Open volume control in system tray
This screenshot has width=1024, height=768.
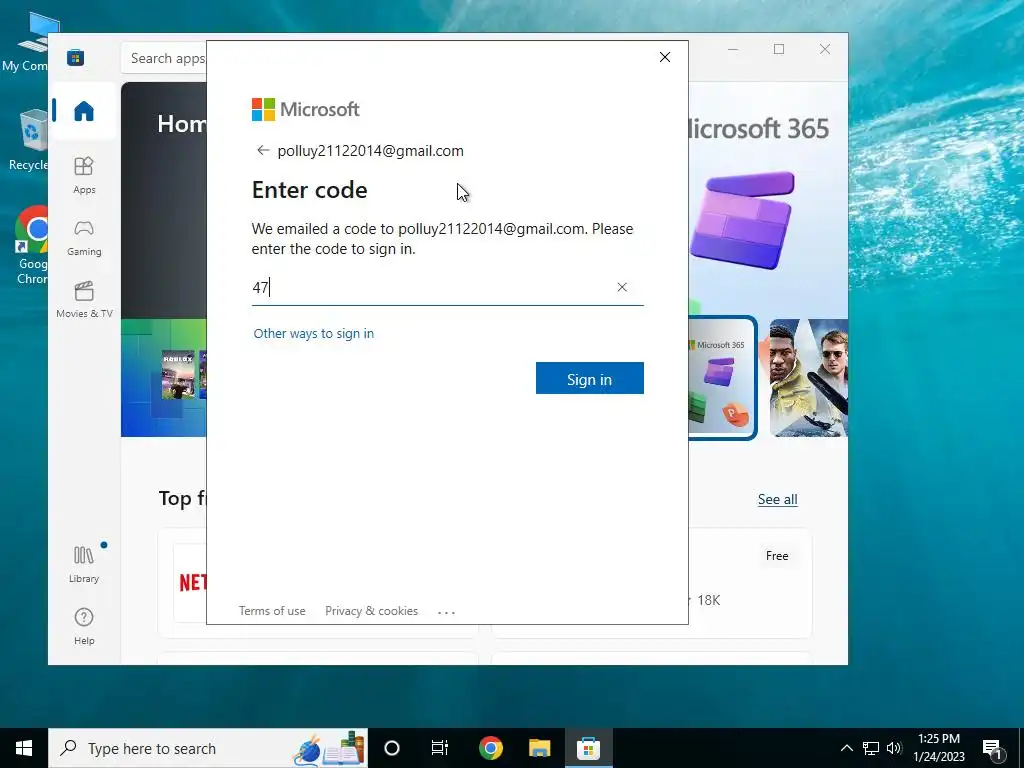[894, 748]
